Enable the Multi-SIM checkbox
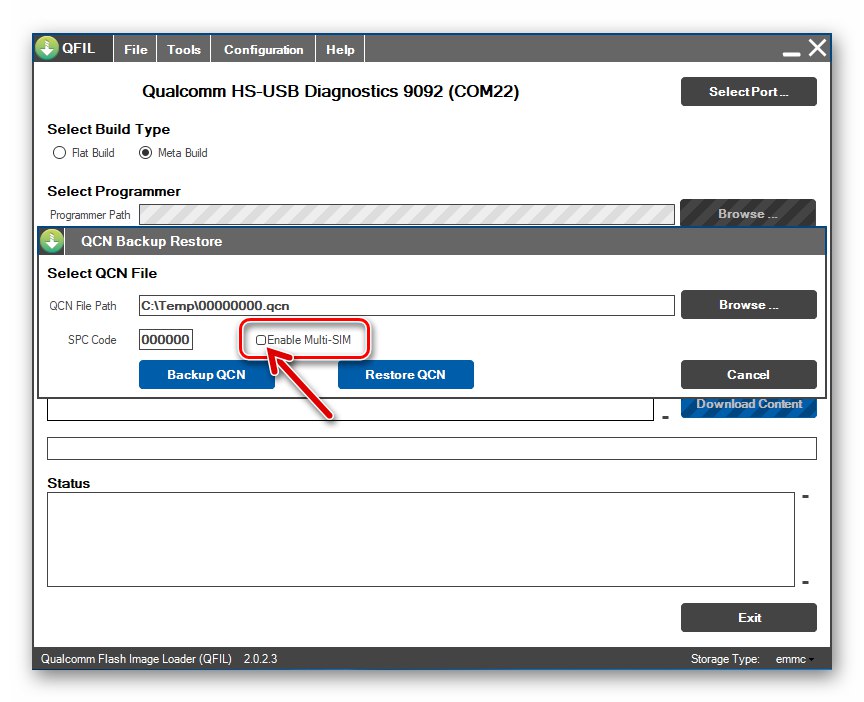The height and width of the screenshot is (702, 864). coord(261,340)
